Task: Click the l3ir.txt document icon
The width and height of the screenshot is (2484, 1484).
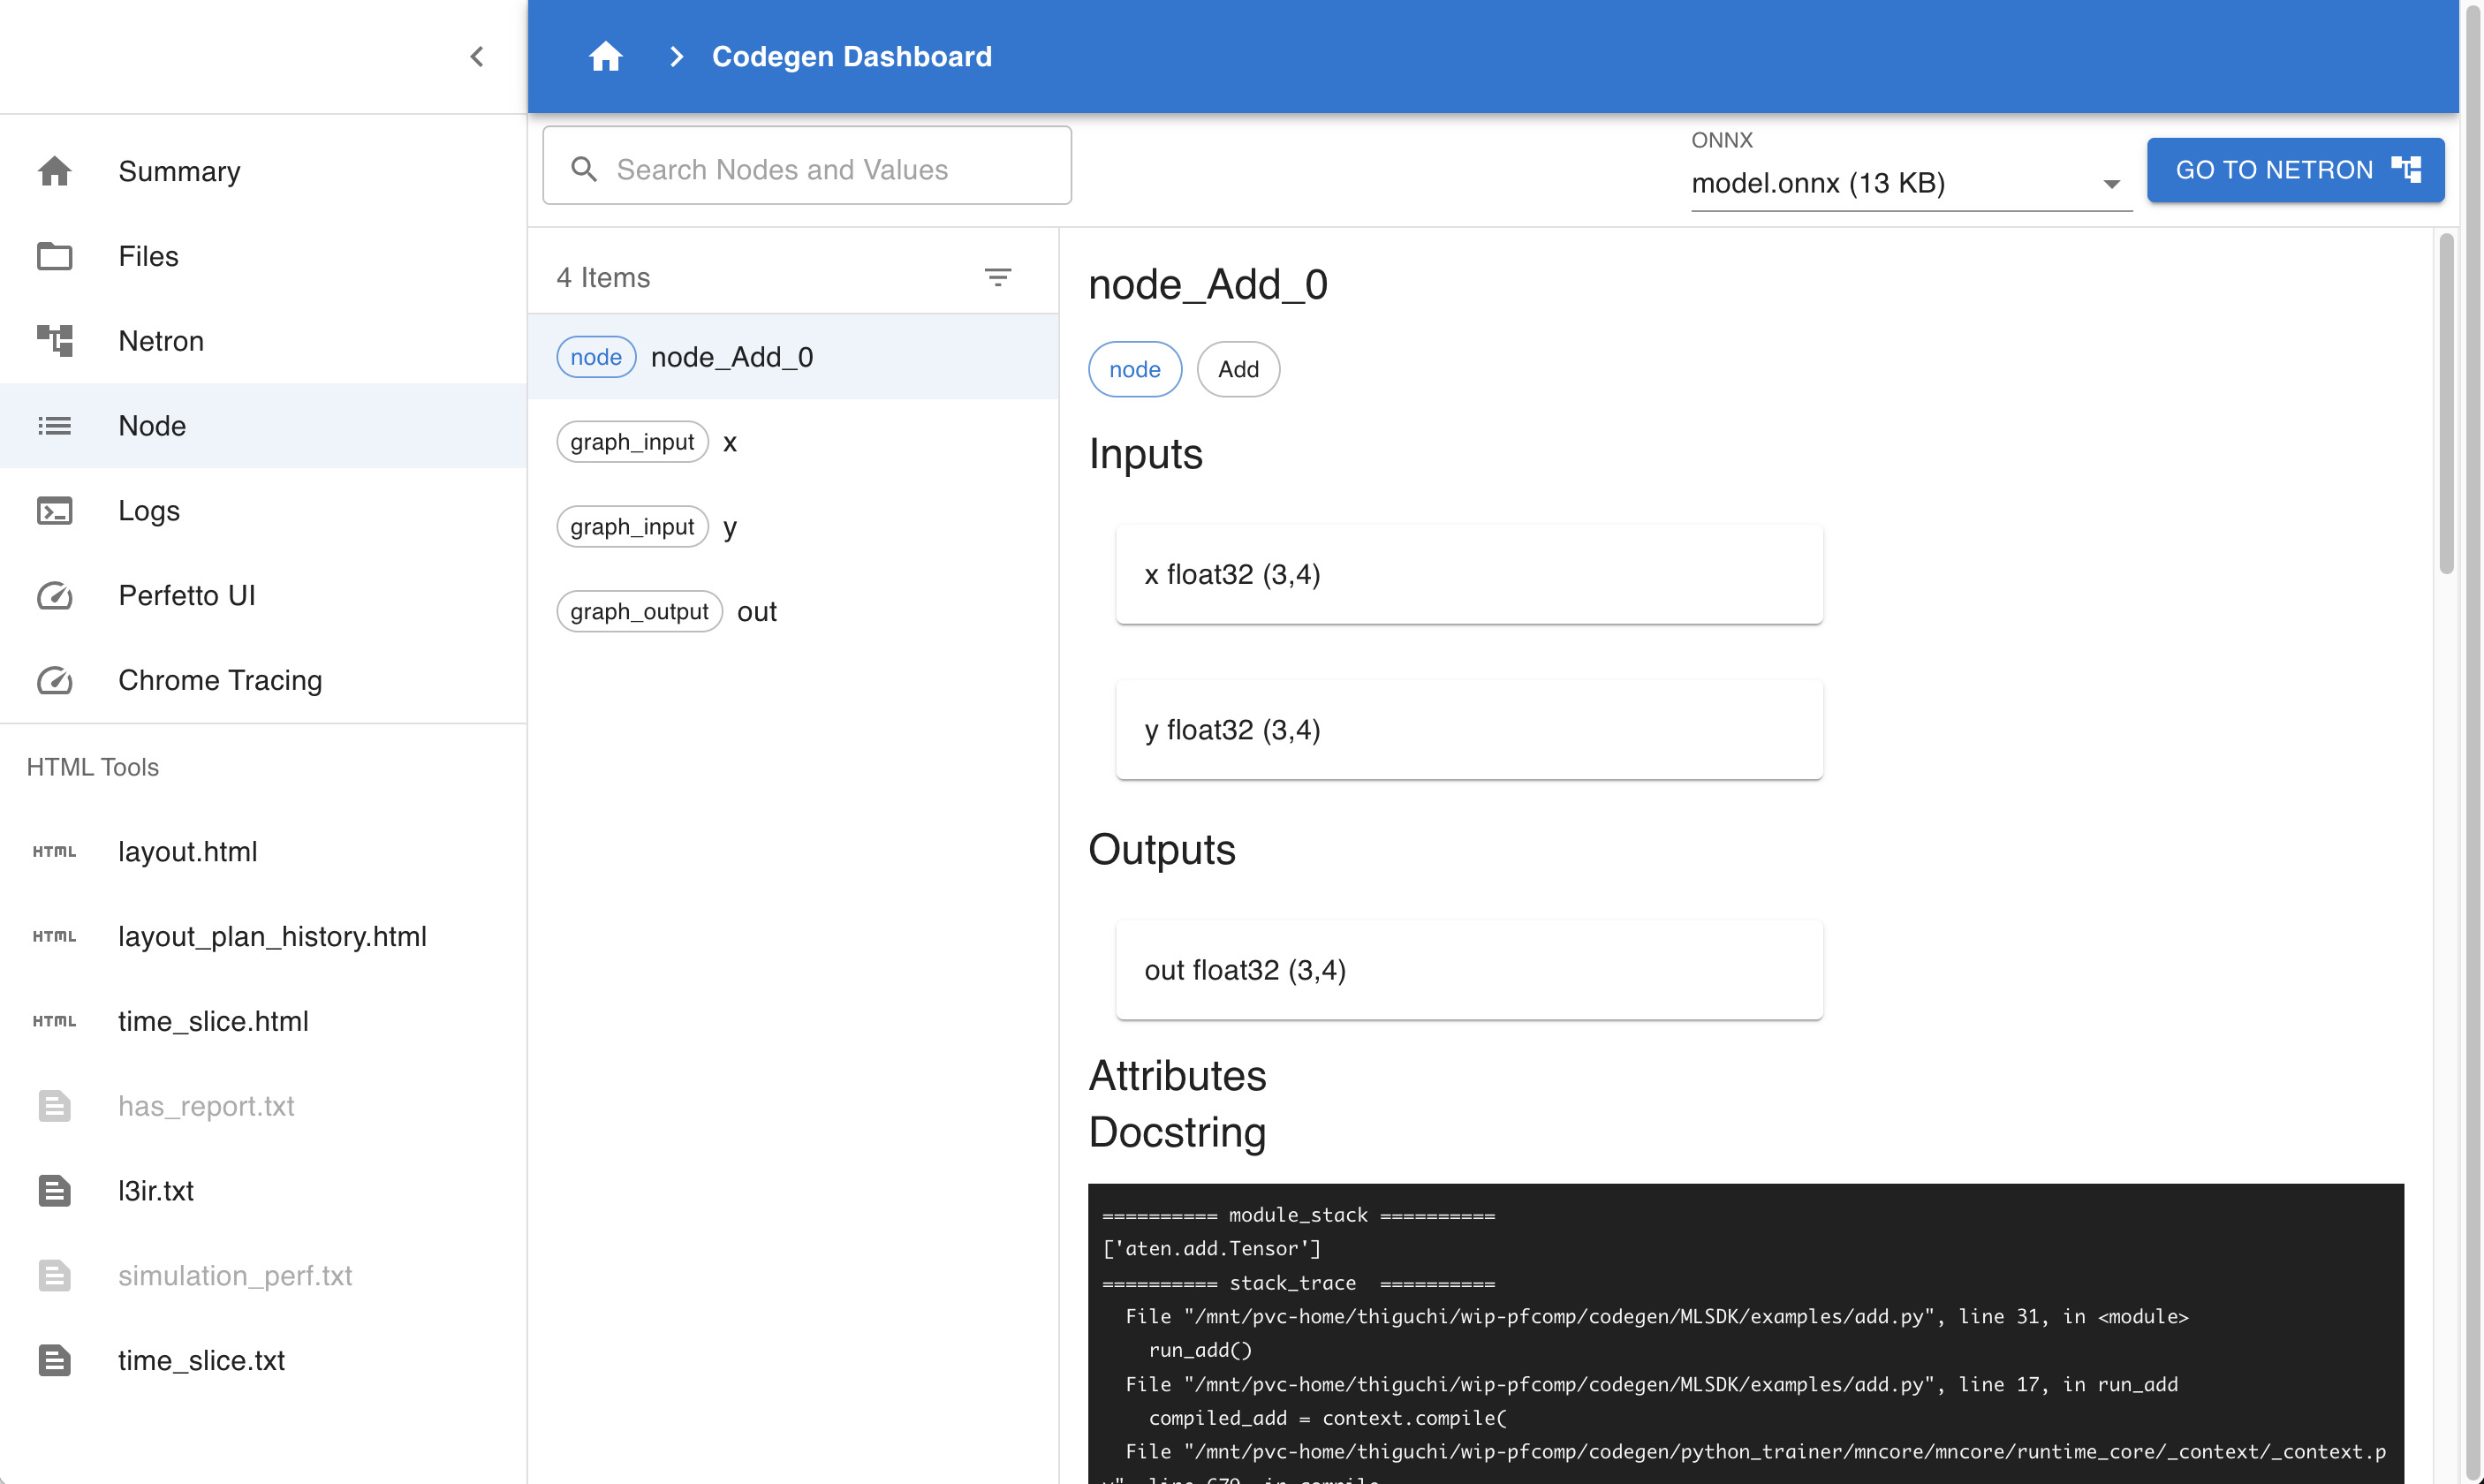Action: (55, 1191)
